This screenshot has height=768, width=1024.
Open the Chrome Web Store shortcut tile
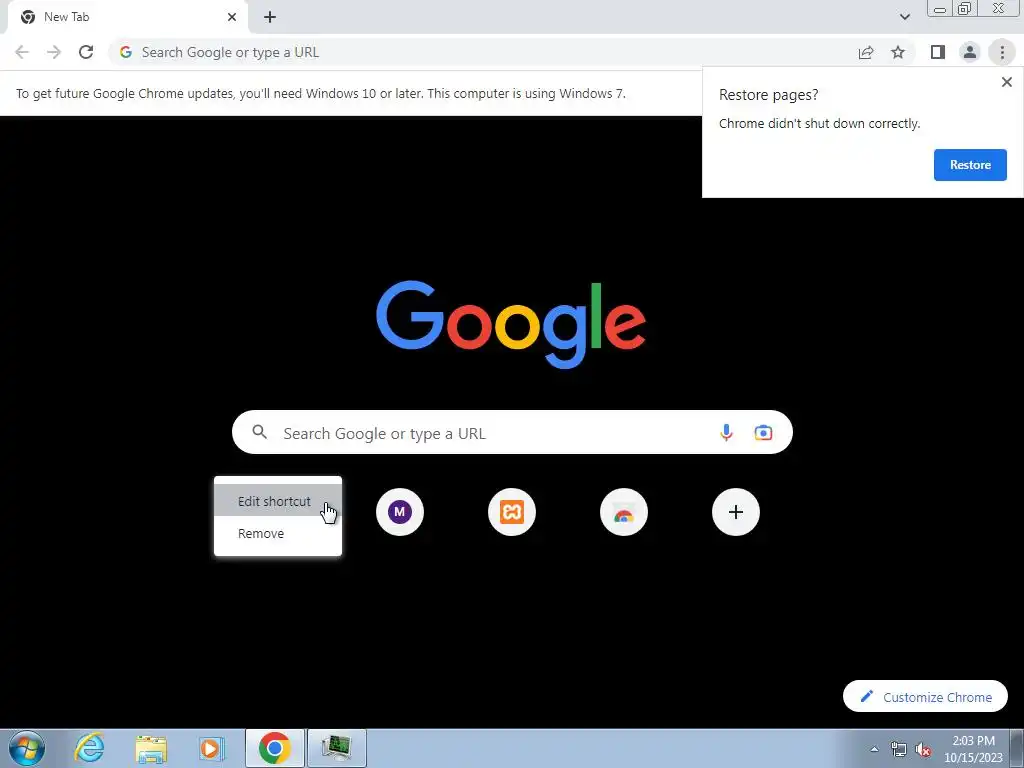point(624,512)
